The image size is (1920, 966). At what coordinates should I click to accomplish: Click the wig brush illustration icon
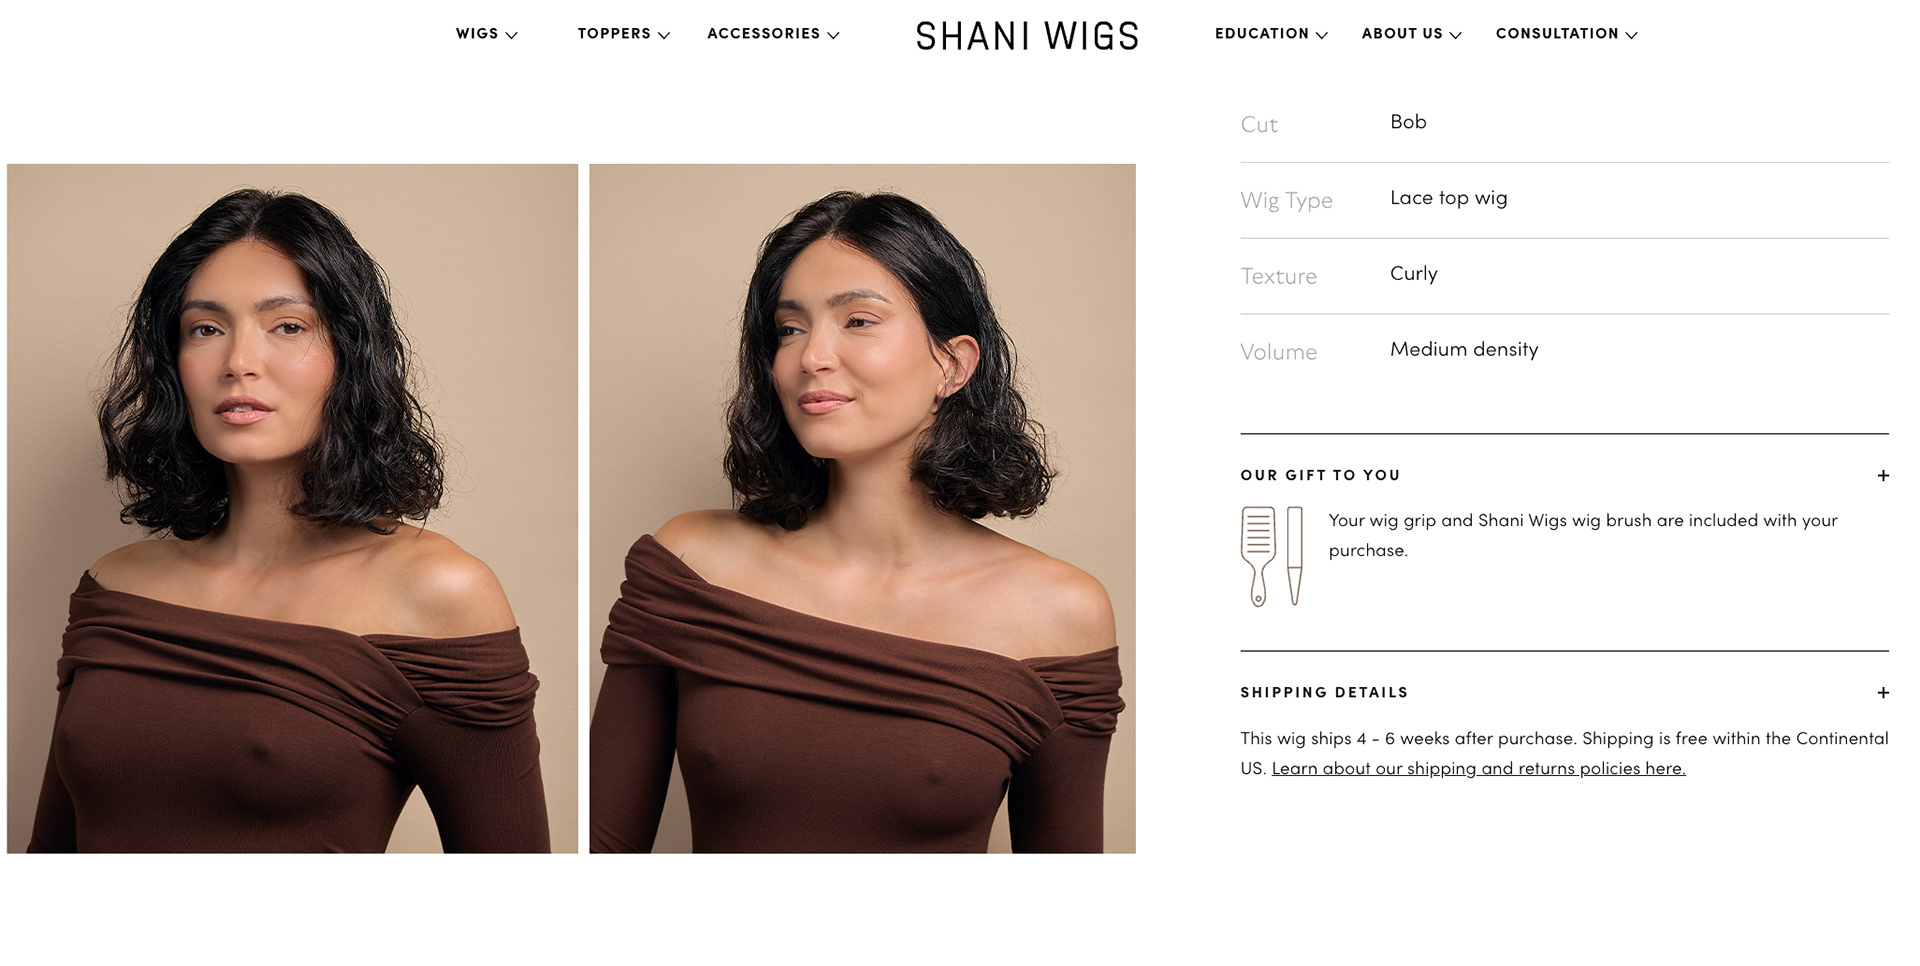click(x=1258, y=556)
